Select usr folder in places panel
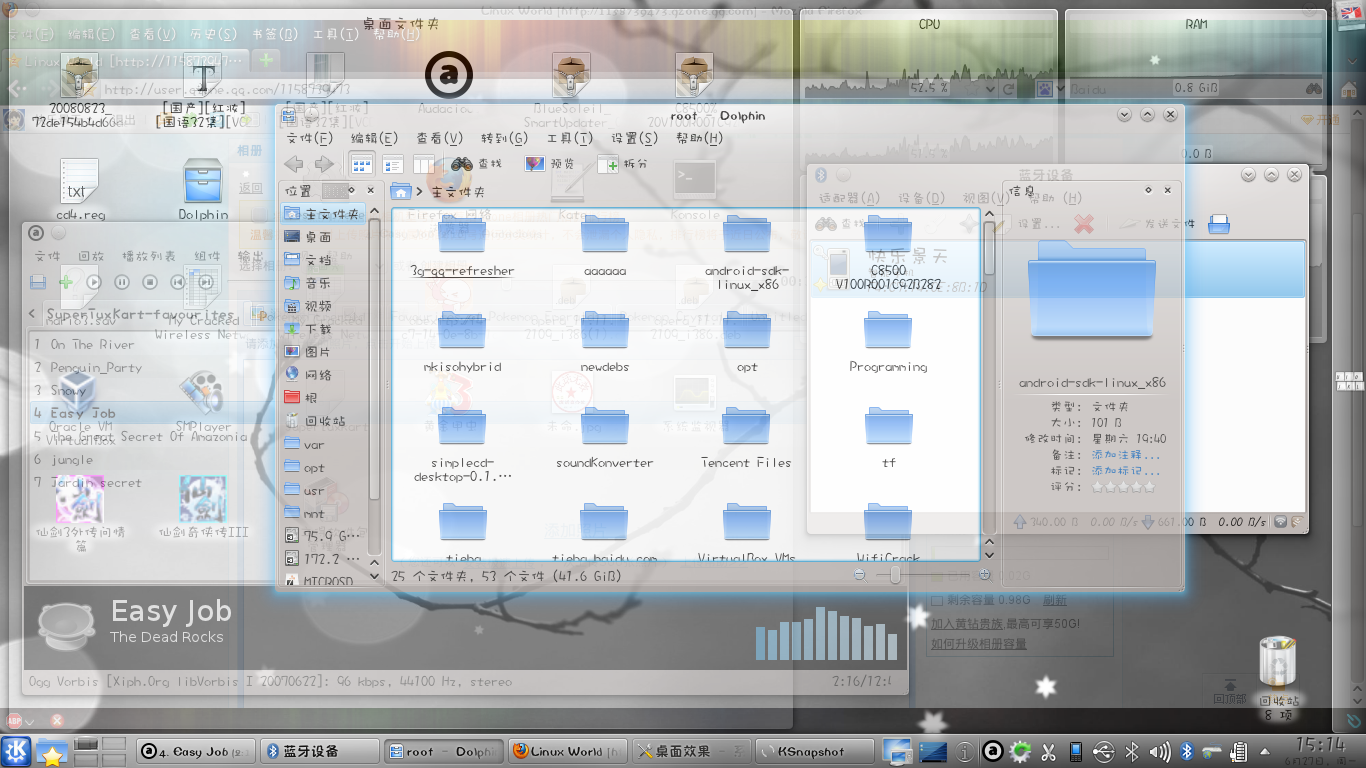 point(324,490)
